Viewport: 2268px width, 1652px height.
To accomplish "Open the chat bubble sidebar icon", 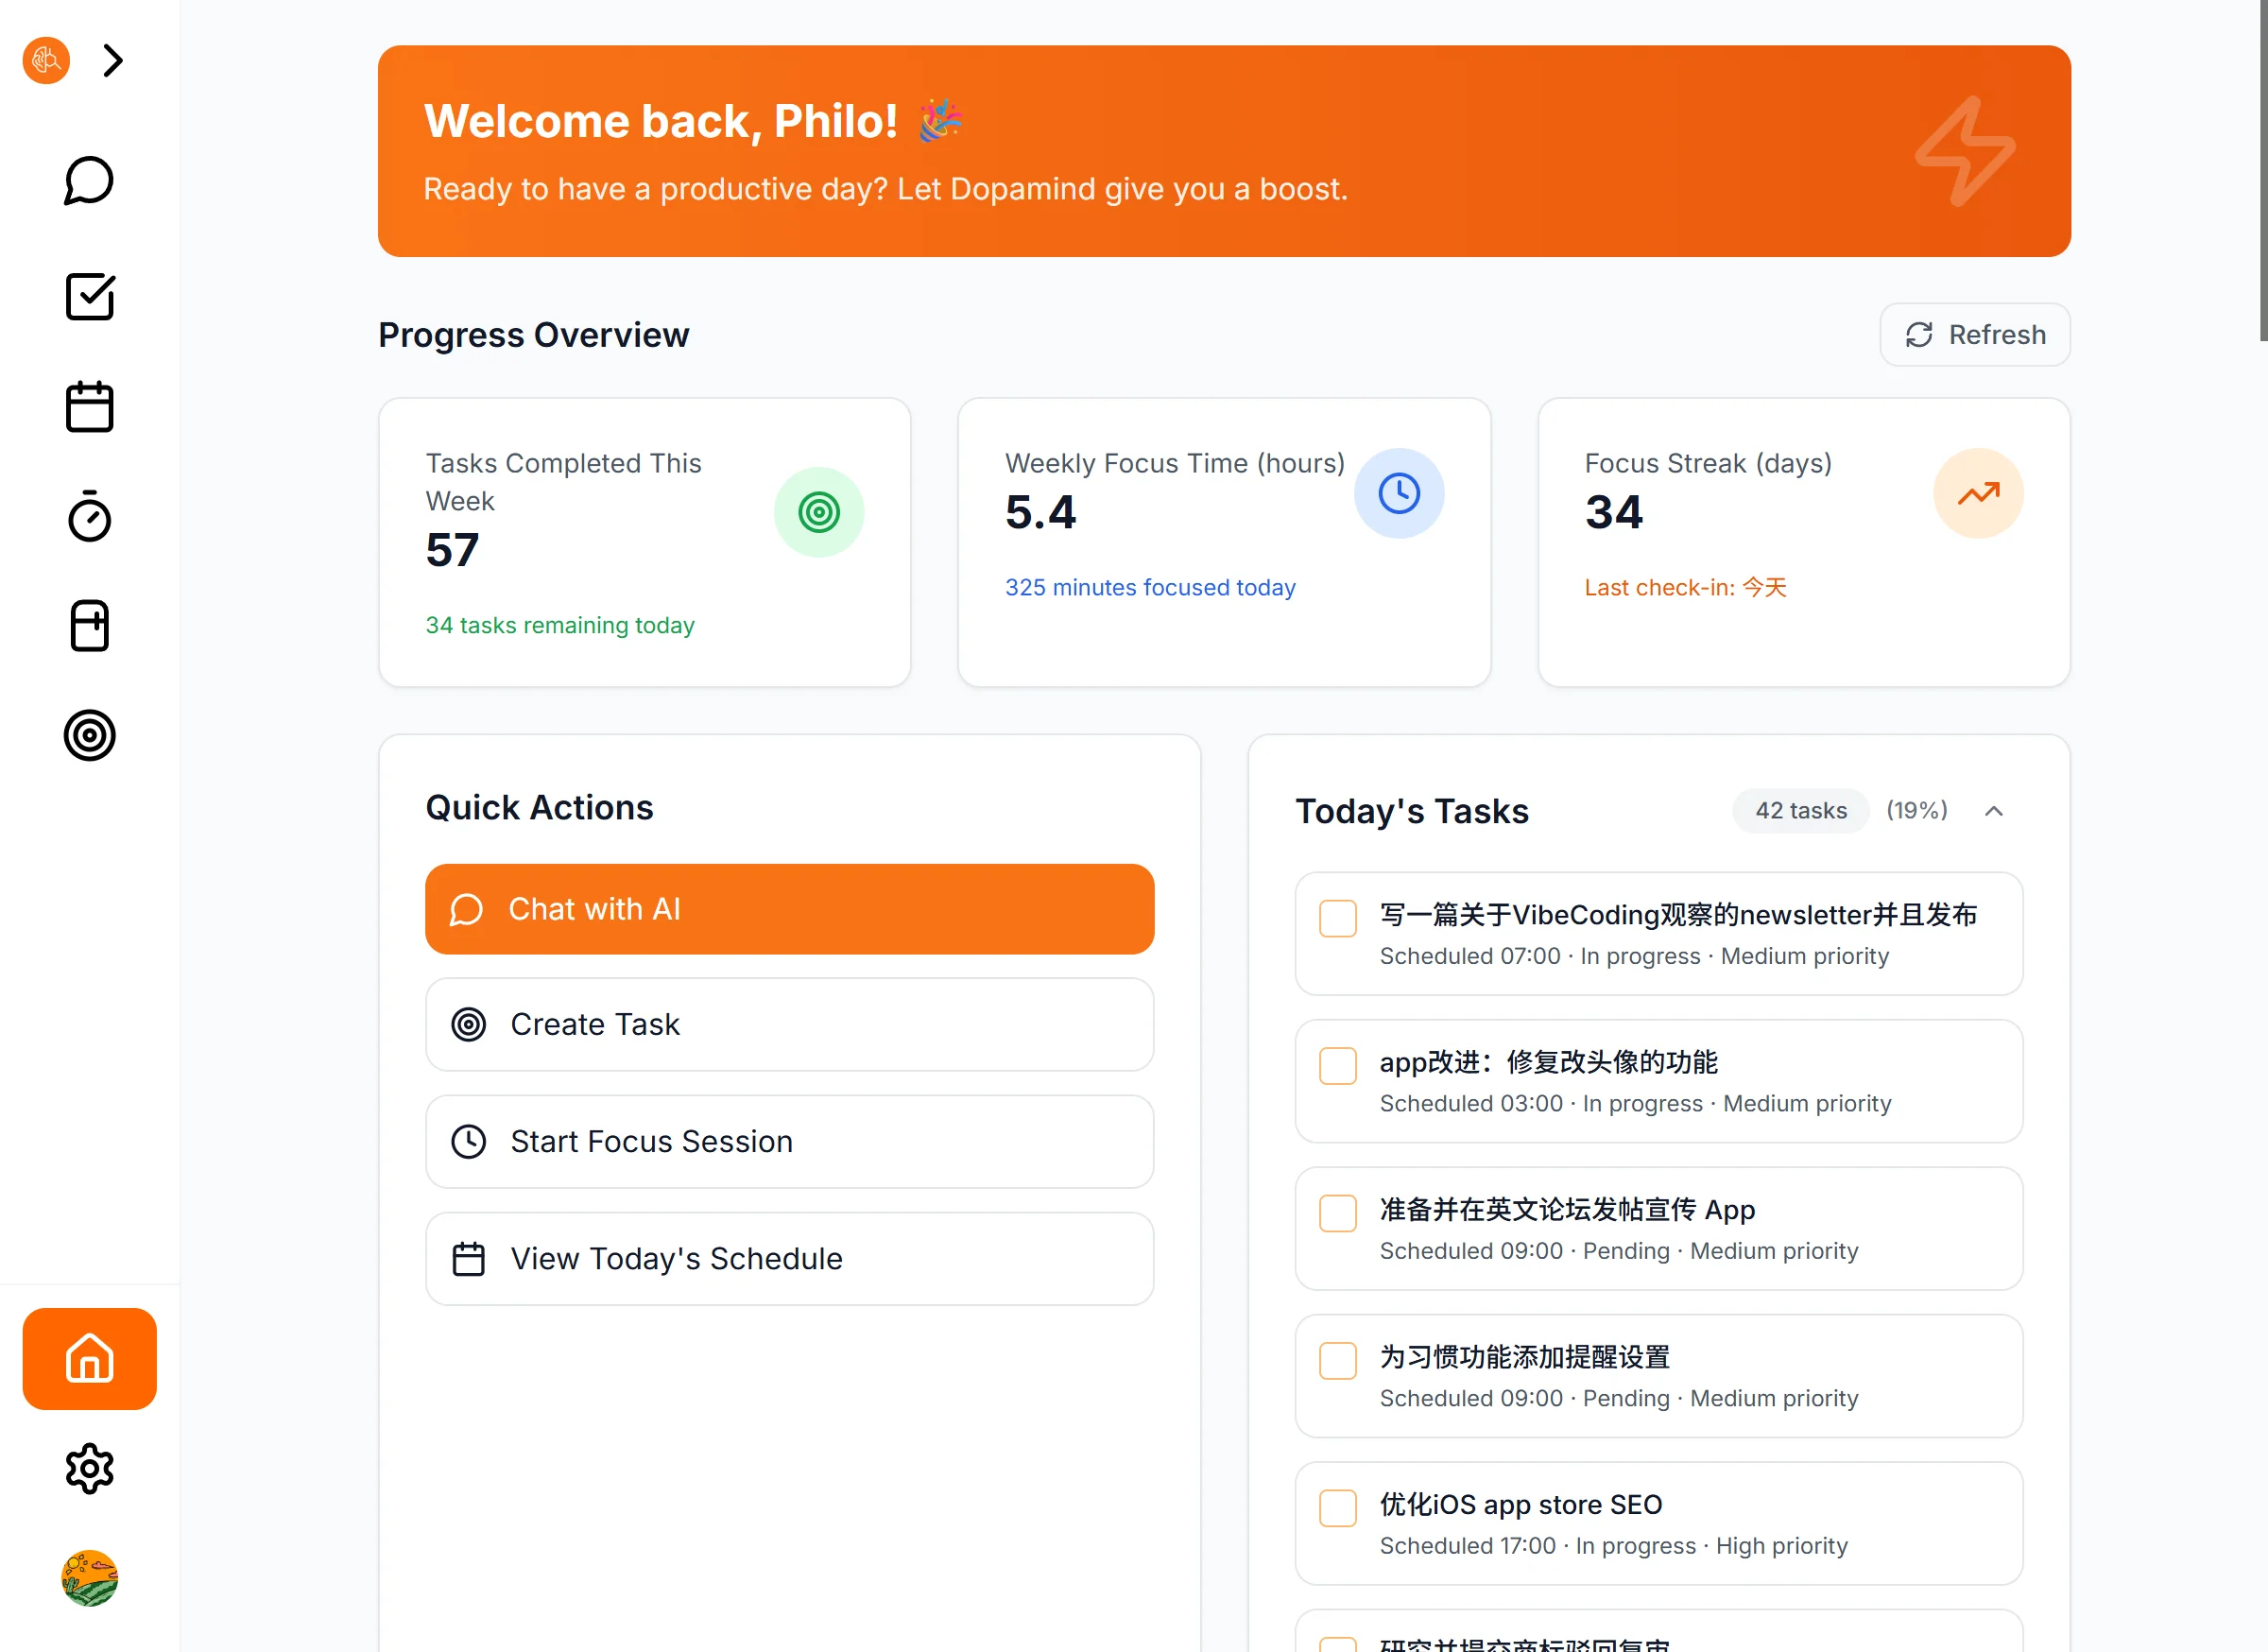I will pyautogui.click(x=89, y=181).
